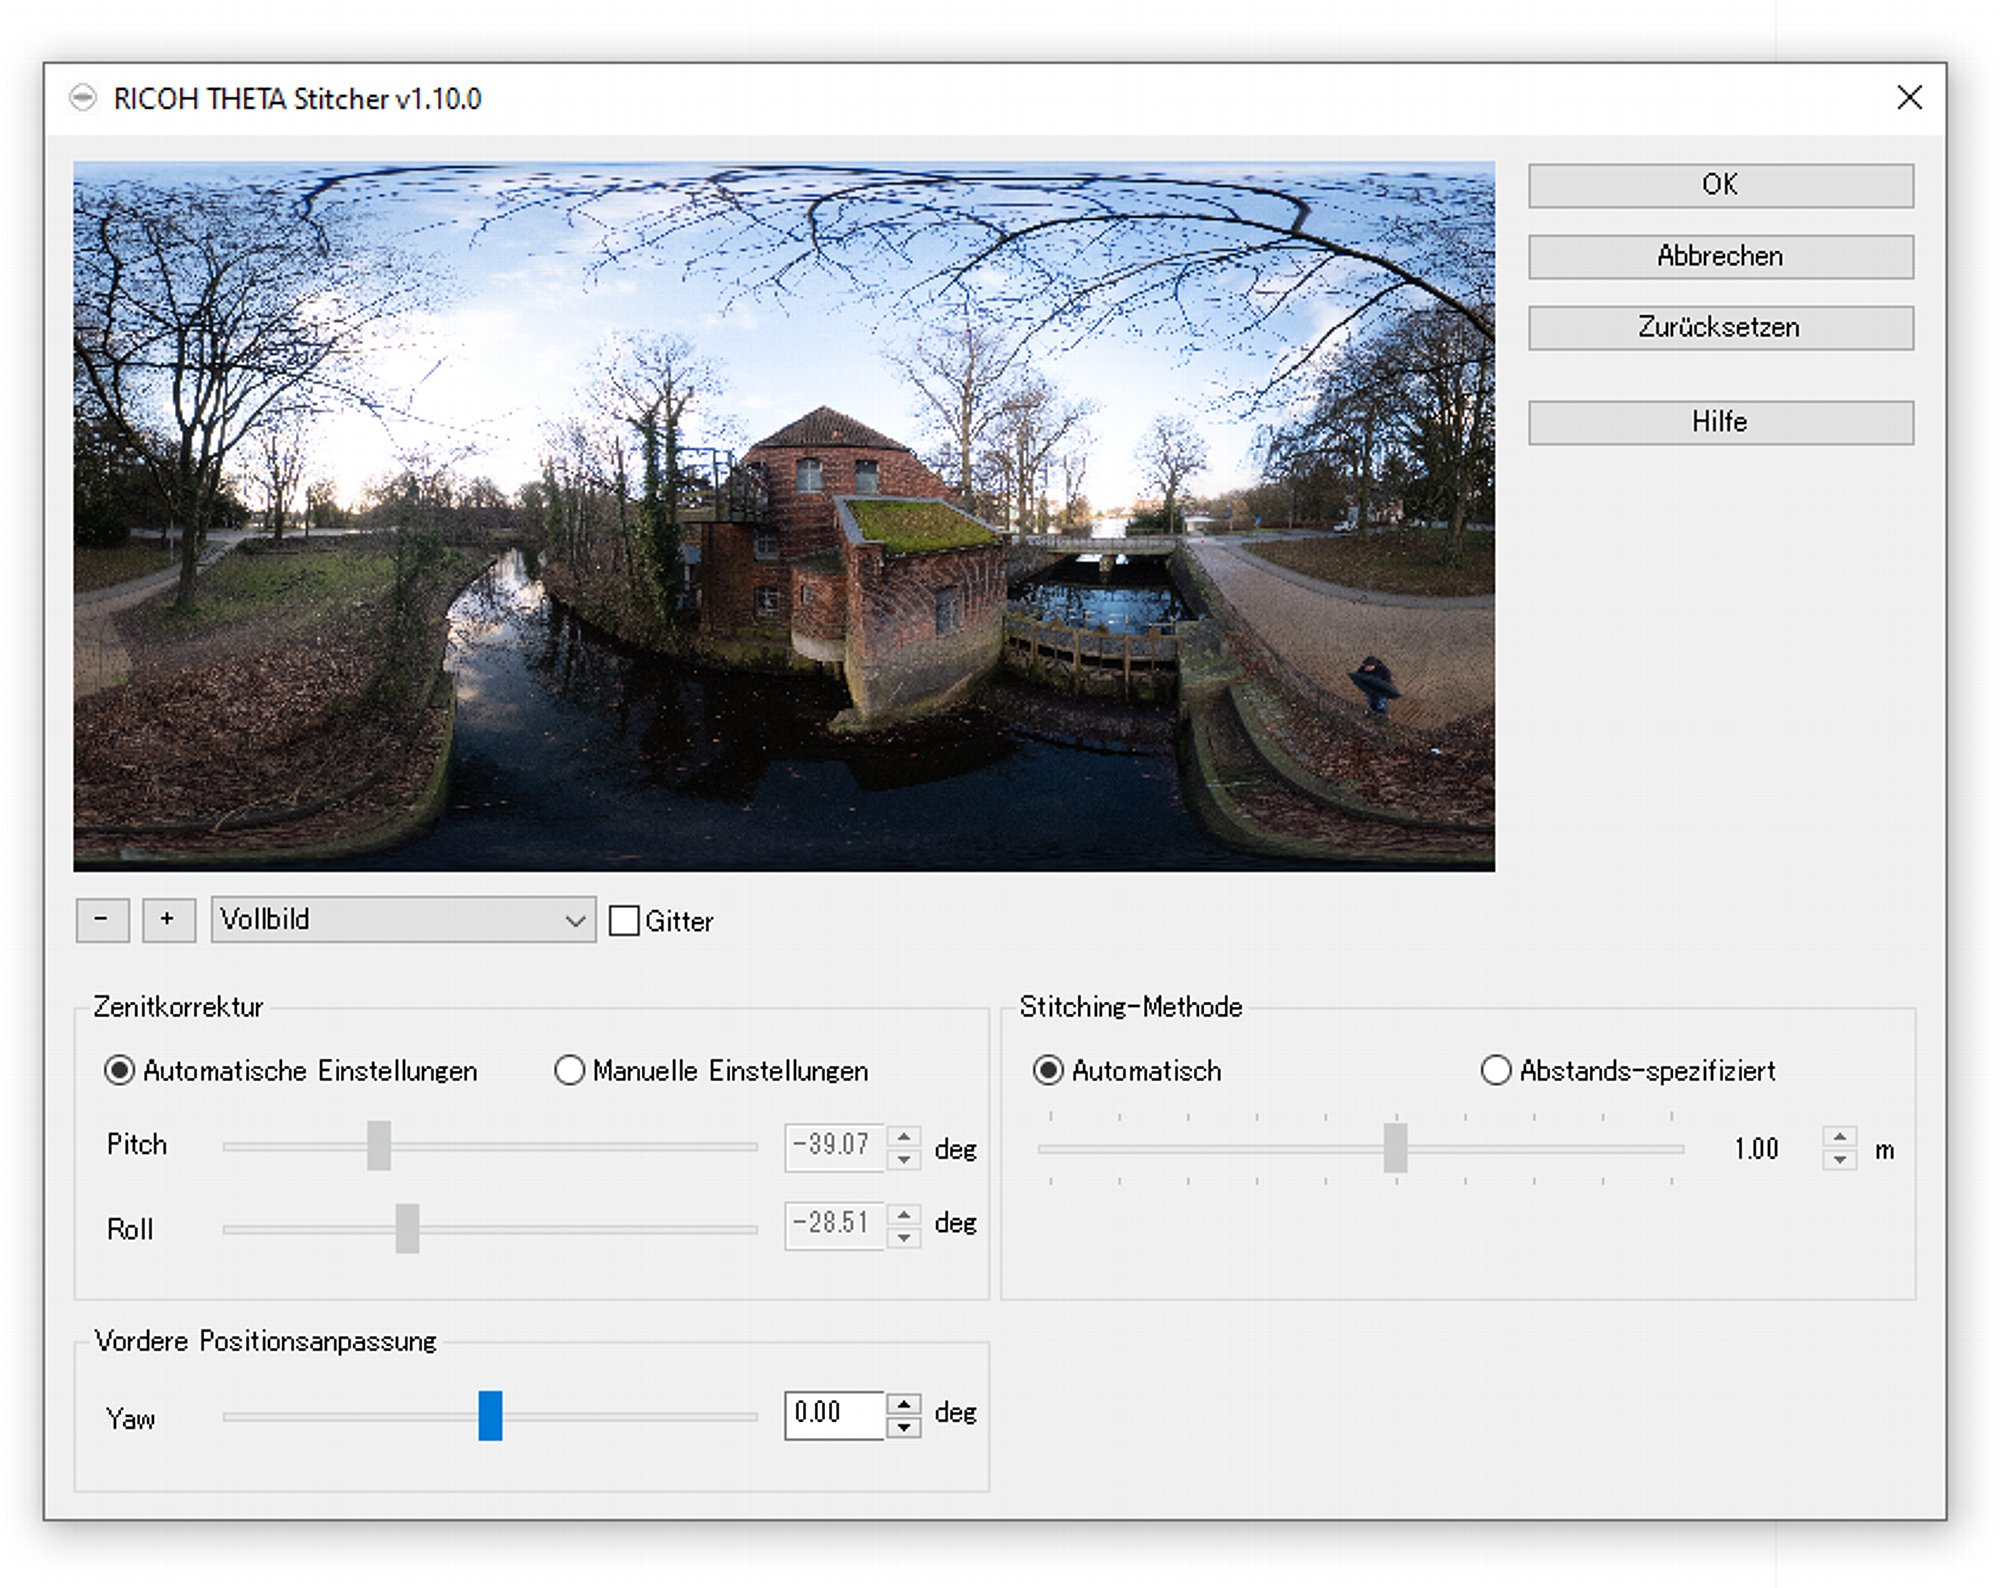Decrease Yaw value with down arrow
The width and height of the screenshot is (2000, 1588).
904,1427
